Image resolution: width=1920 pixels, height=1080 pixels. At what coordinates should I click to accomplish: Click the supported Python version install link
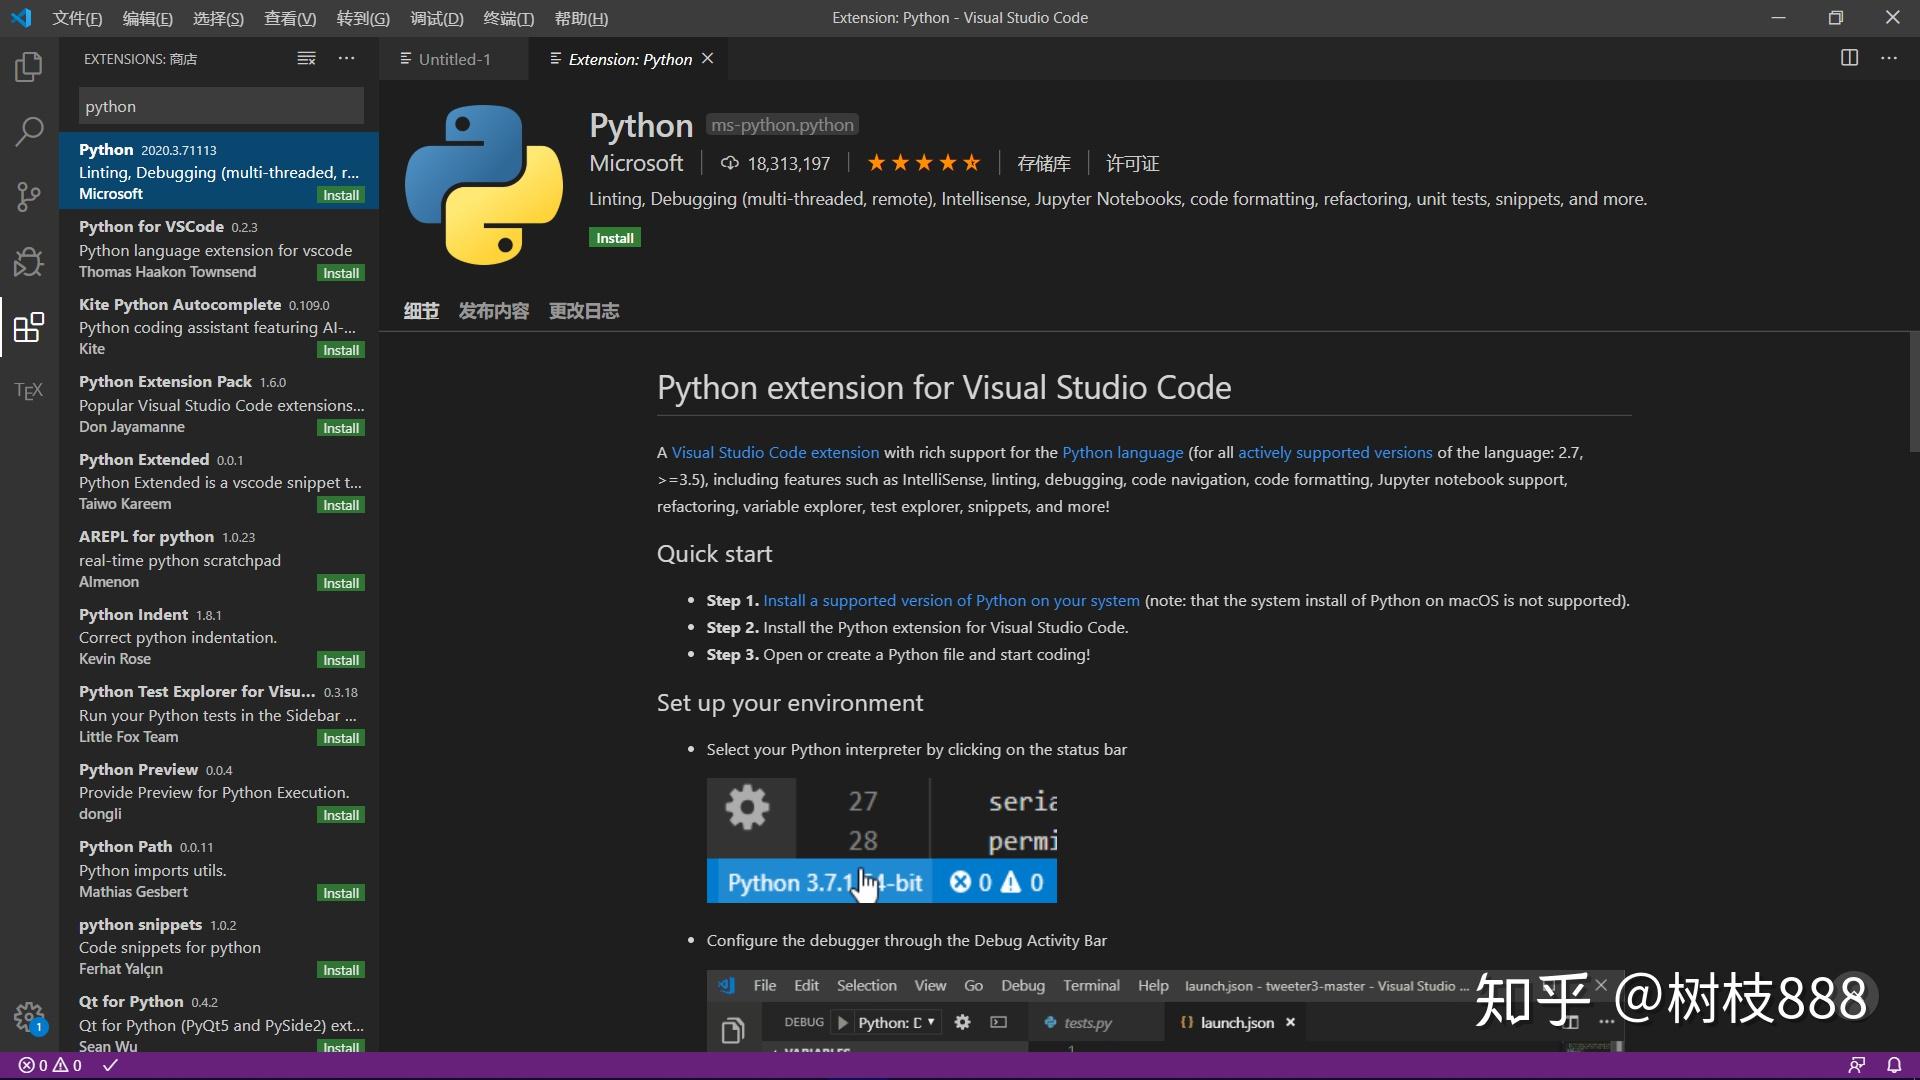950,600
